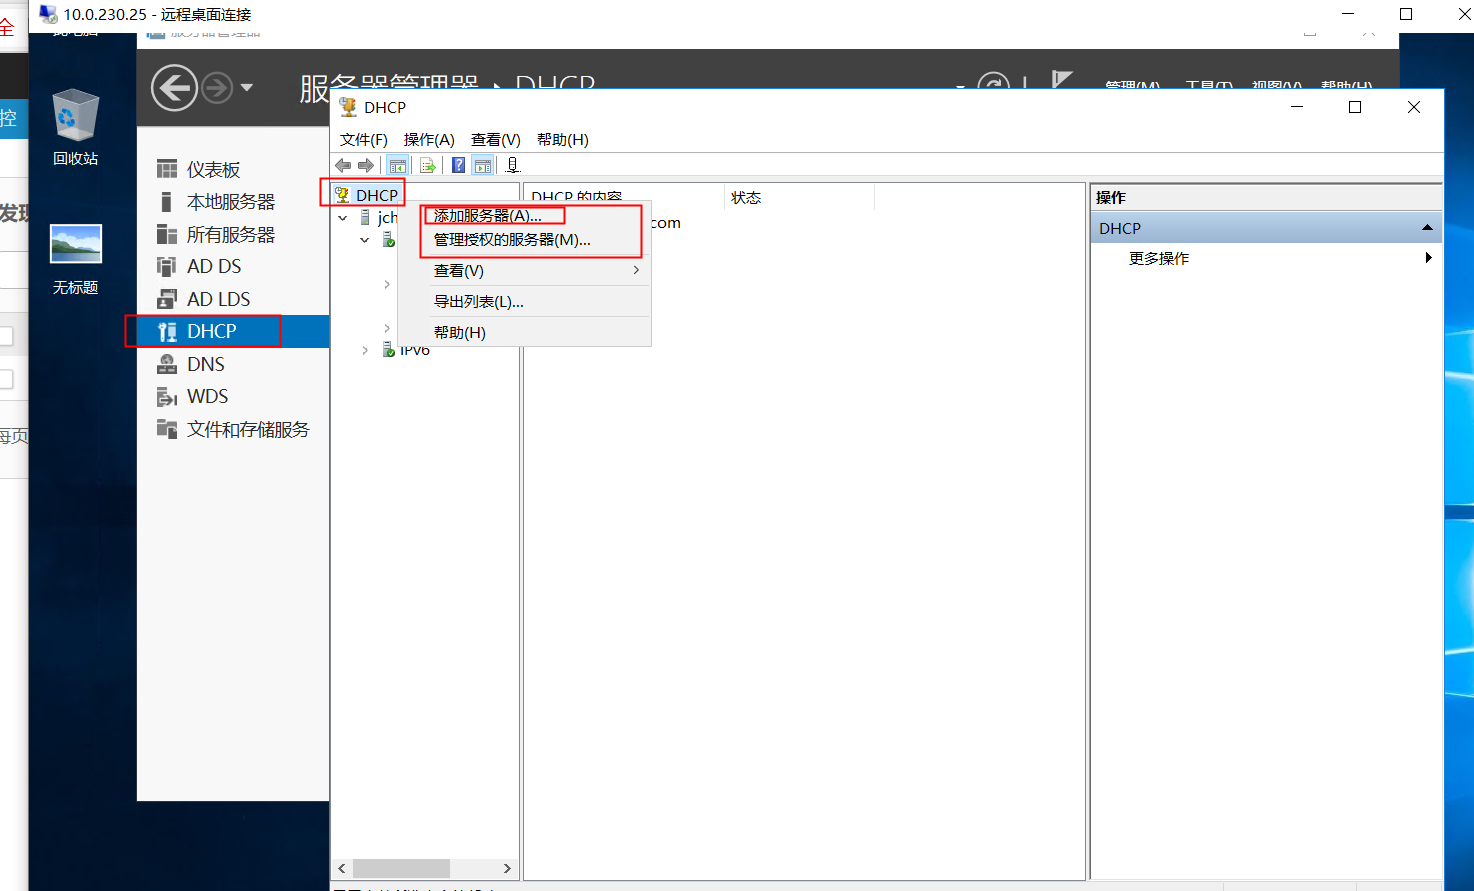Click the horizontal scrollbar thumb in tree pane
Image resolution: width=1474 pixels, height=891 pixels.
(401, 868)
